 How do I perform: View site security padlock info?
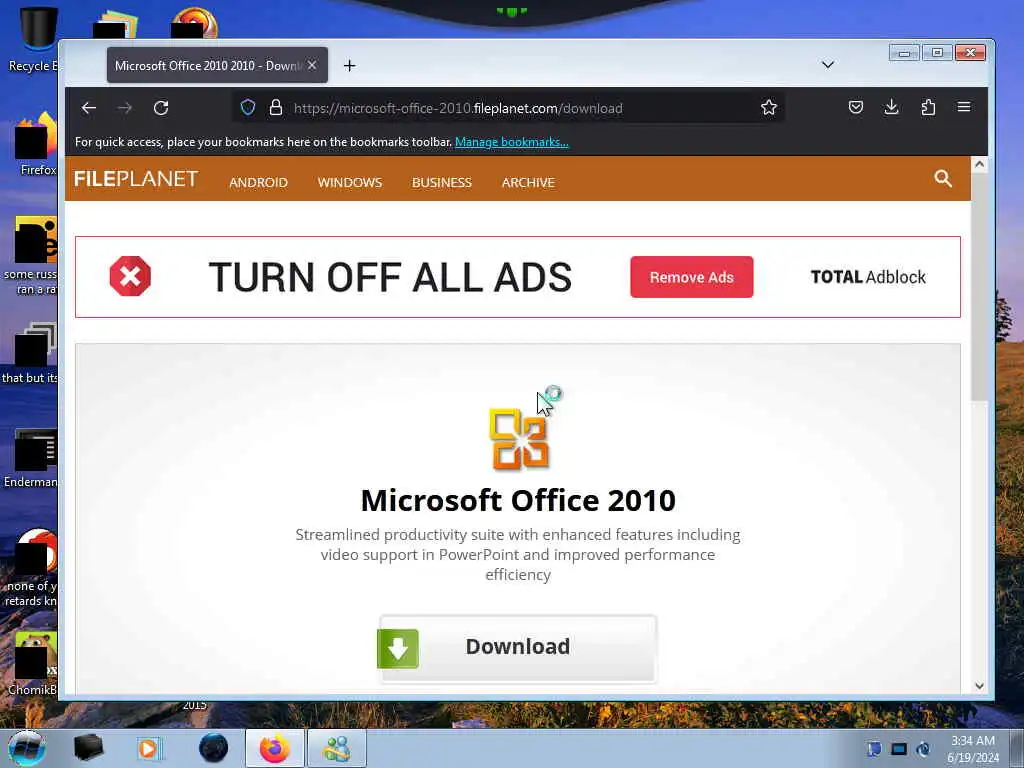click(276, 107)
